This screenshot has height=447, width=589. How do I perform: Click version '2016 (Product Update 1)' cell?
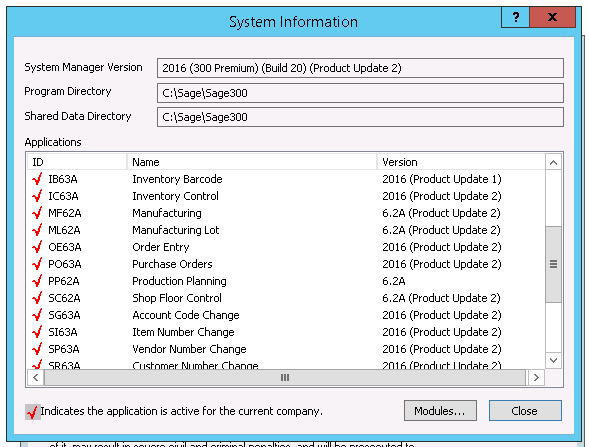442,179
